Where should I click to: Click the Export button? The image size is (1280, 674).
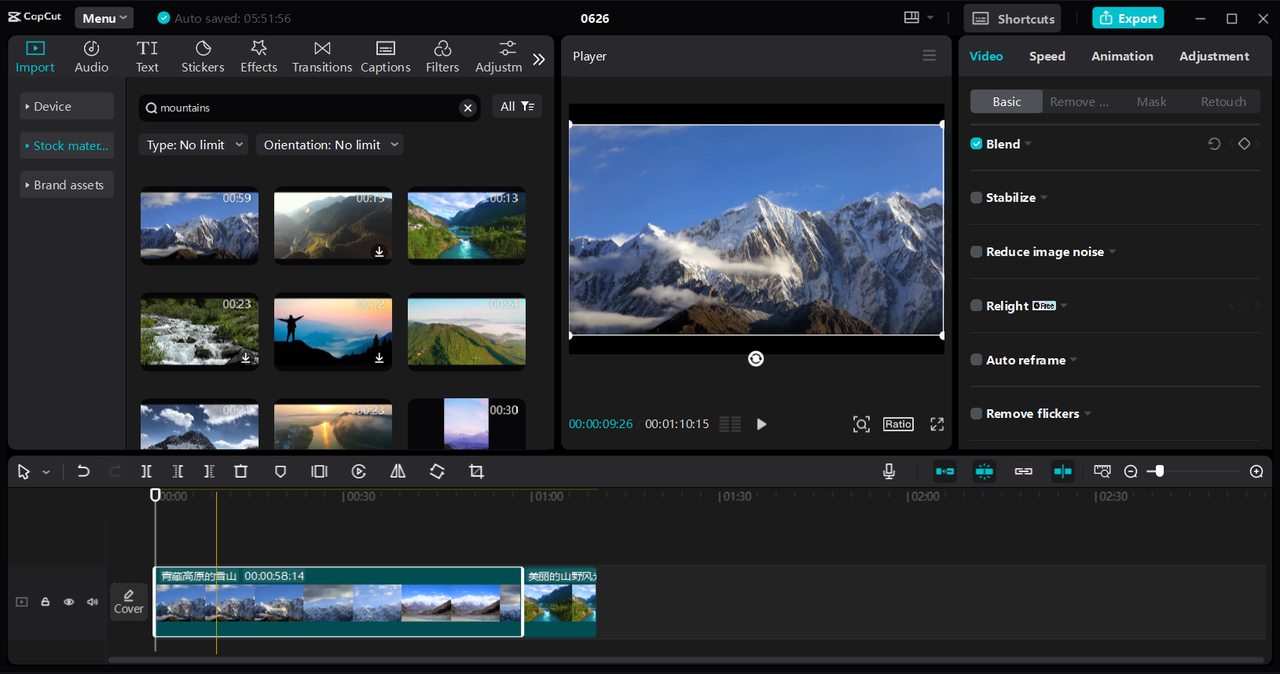pyautogui.click(x=1129, y=18)
